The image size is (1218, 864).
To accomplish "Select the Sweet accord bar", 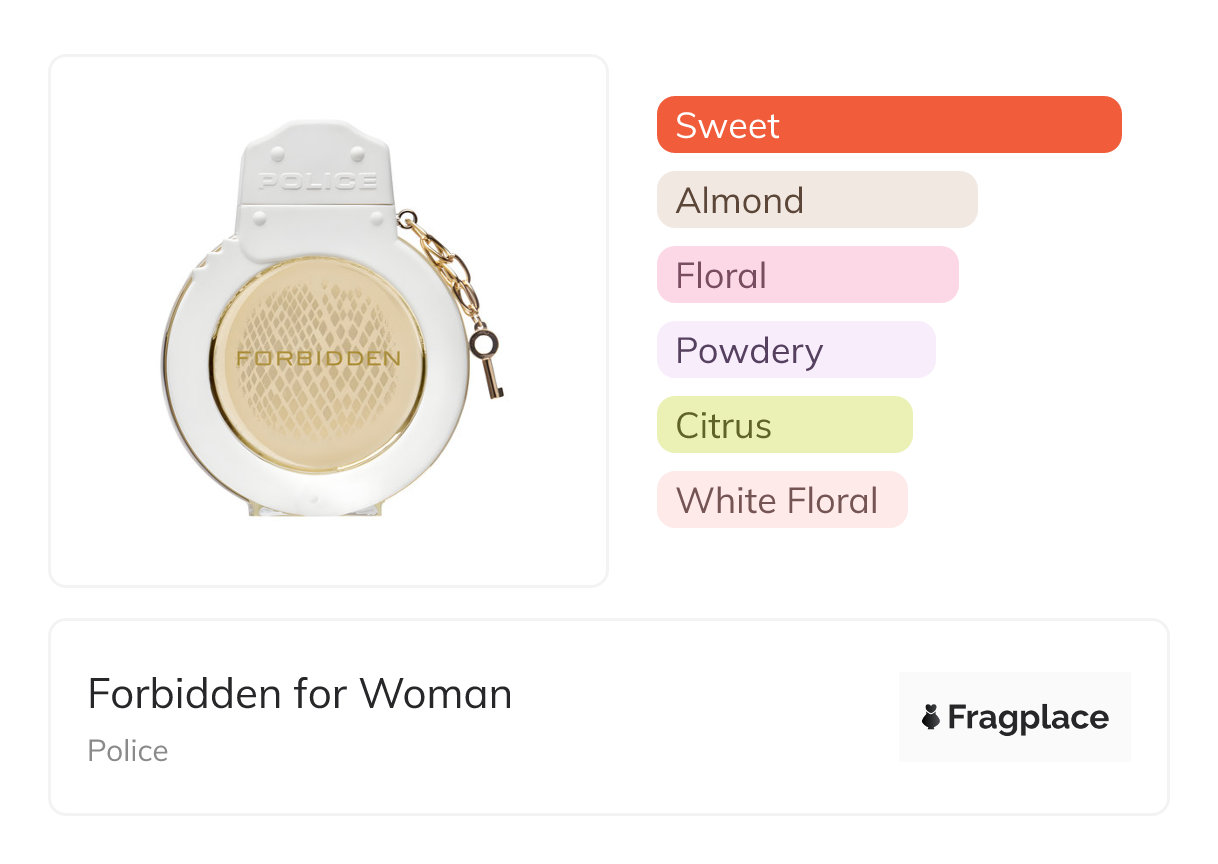I will (889, 125).
